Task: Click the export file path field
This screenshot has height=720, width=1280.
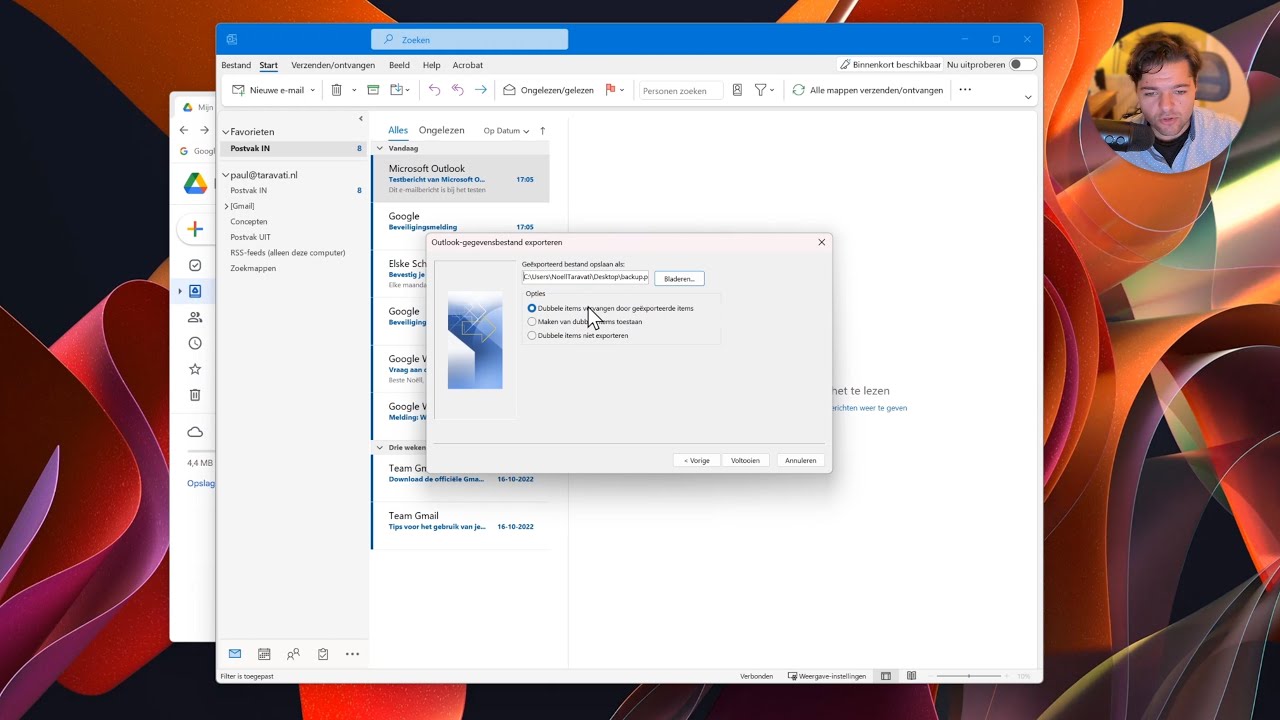Action: pos(585,277)
